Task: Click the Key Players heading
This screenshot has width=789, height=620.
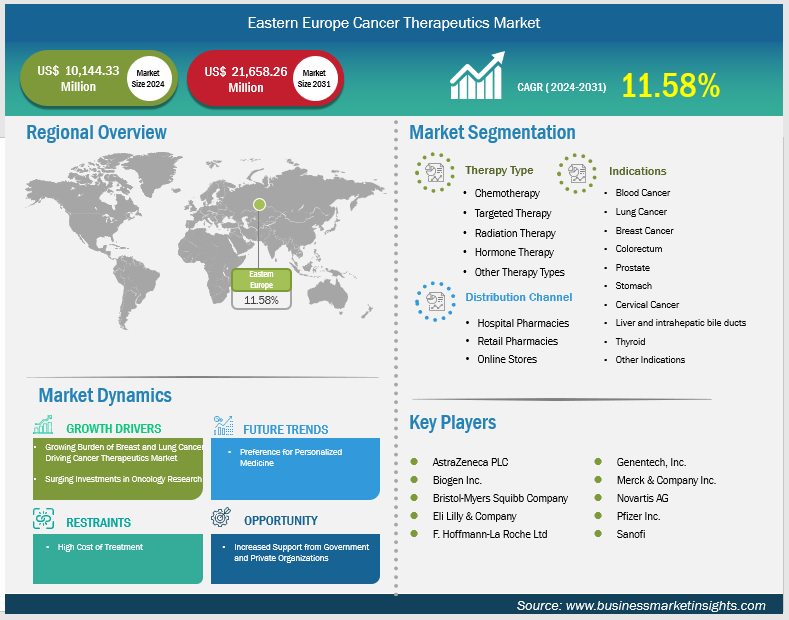Action: [452, 422]
